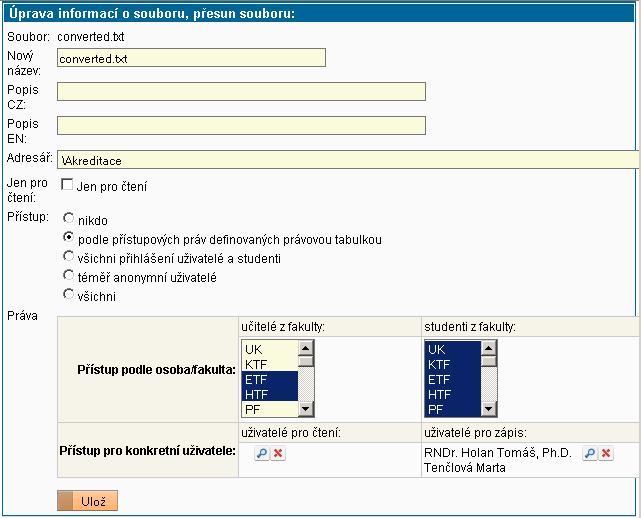Select KTF in teachers faculty list

point(268,365)
